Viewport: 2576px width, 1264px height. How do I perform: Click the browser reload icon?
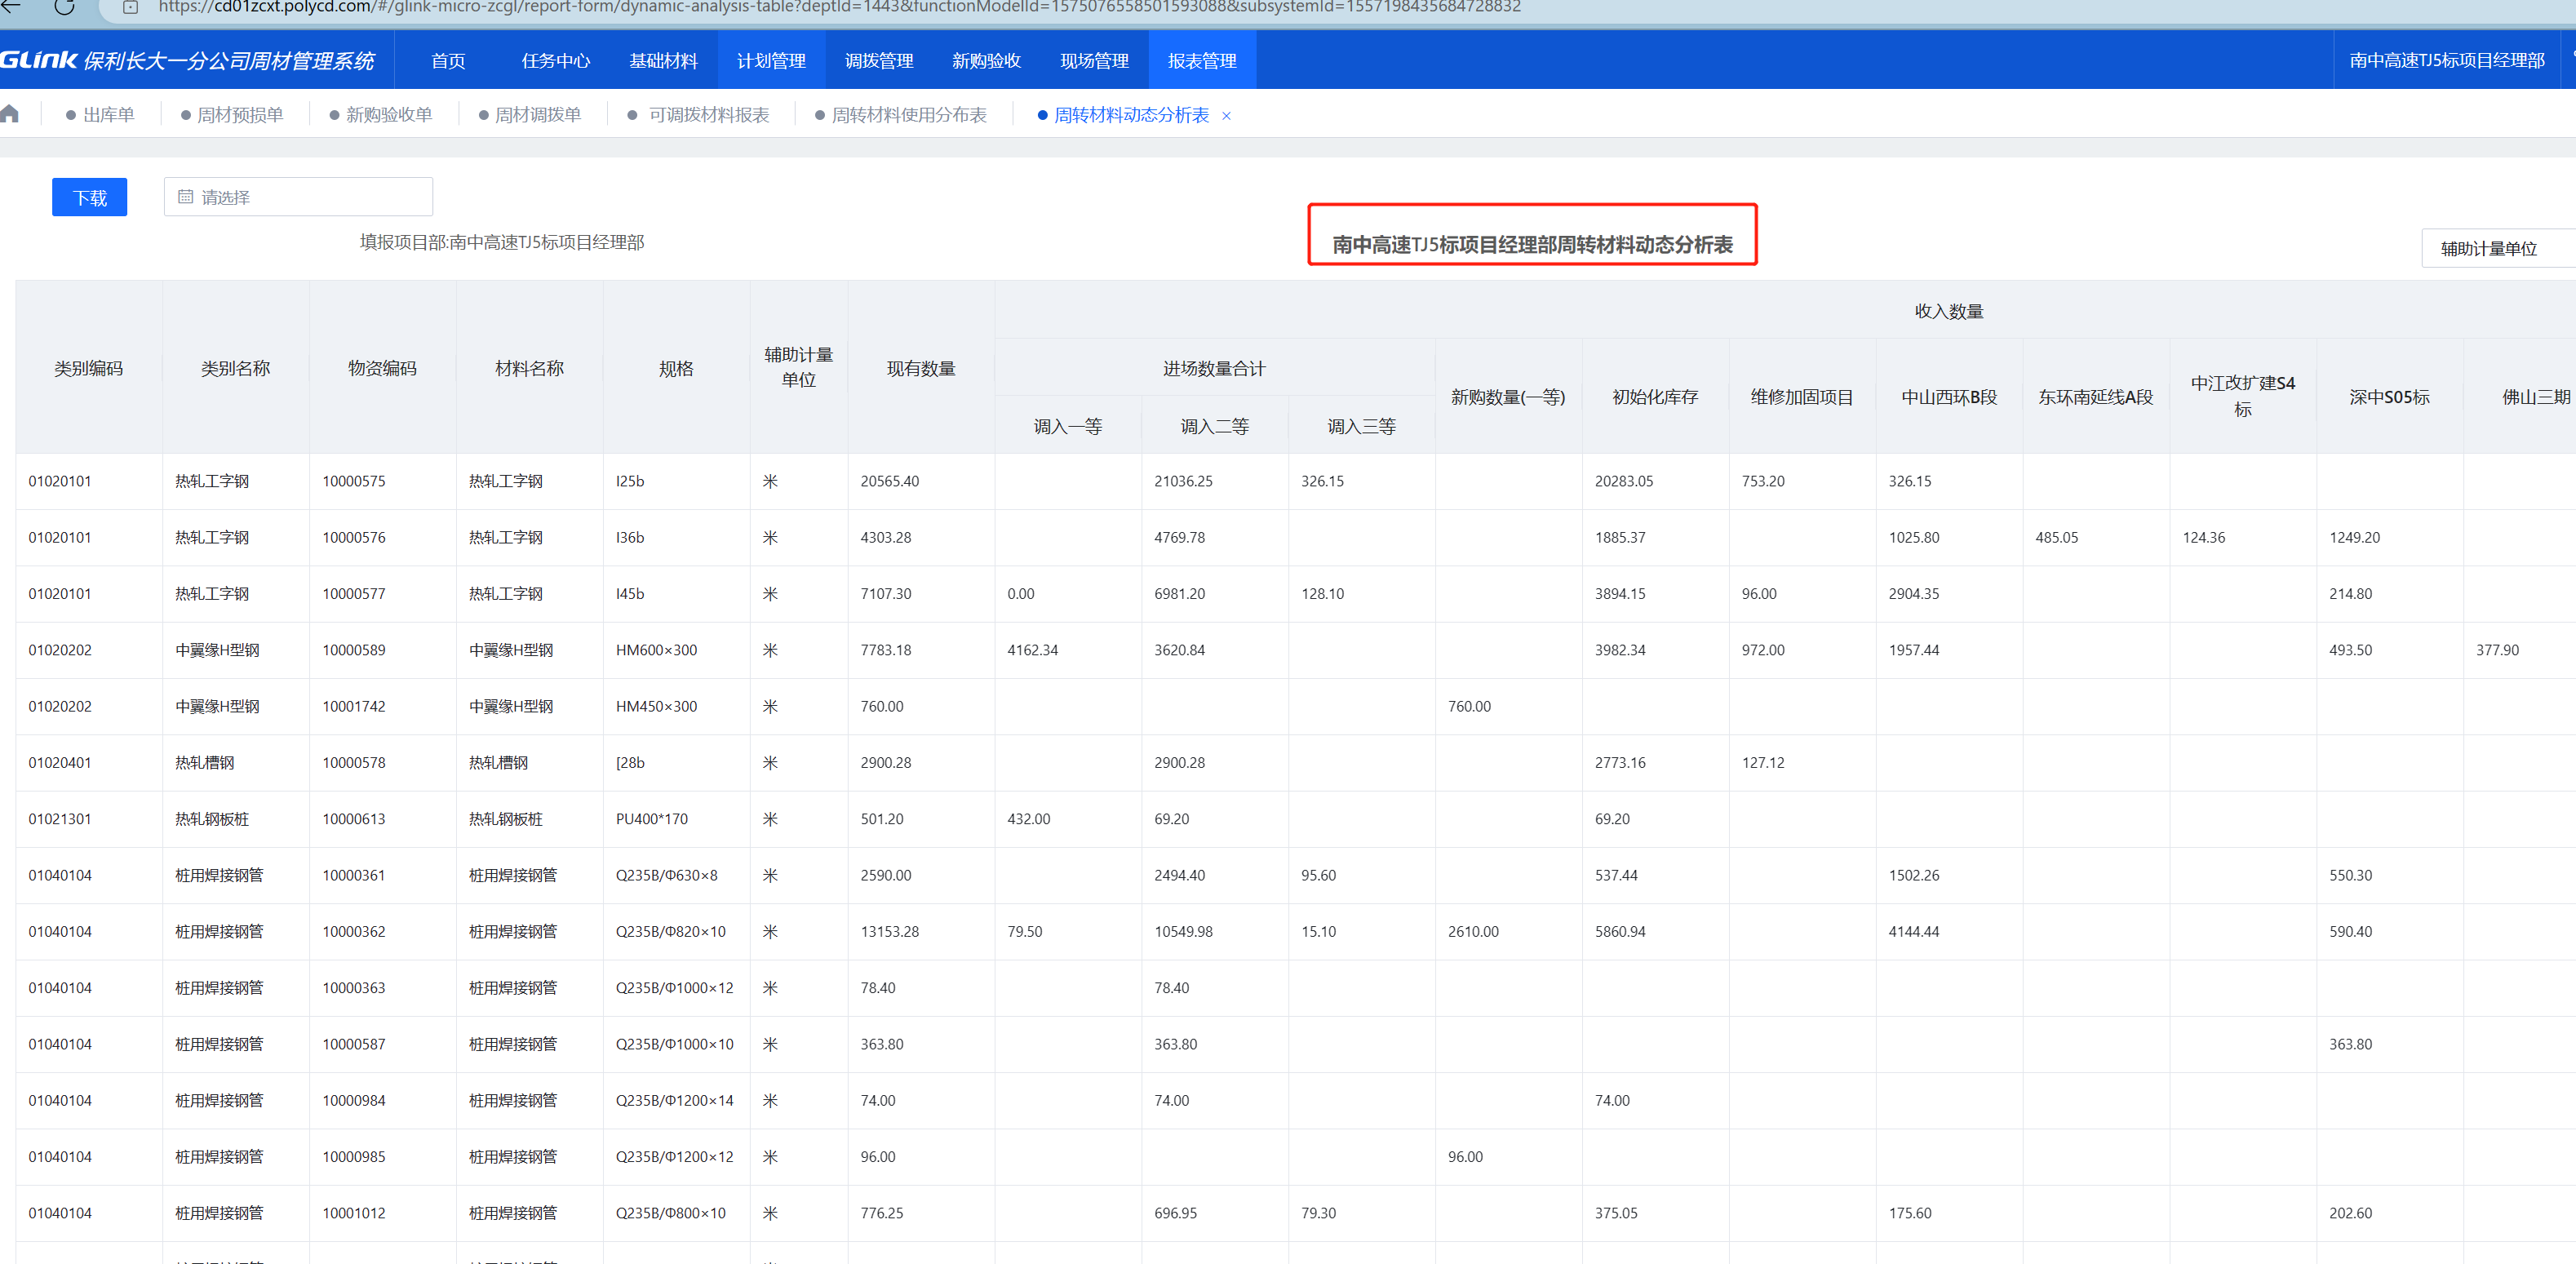coord(64,7)
